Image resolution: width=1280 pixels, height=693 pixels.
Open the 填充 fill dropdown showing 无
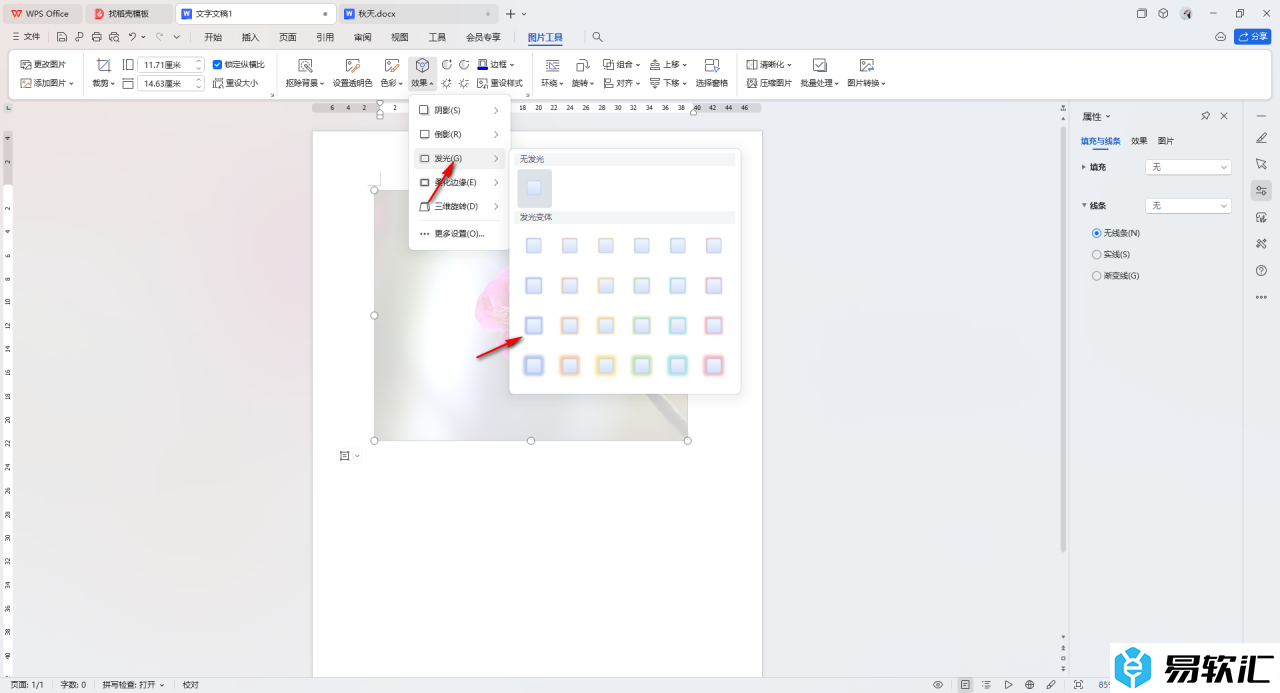point(1188,167)
